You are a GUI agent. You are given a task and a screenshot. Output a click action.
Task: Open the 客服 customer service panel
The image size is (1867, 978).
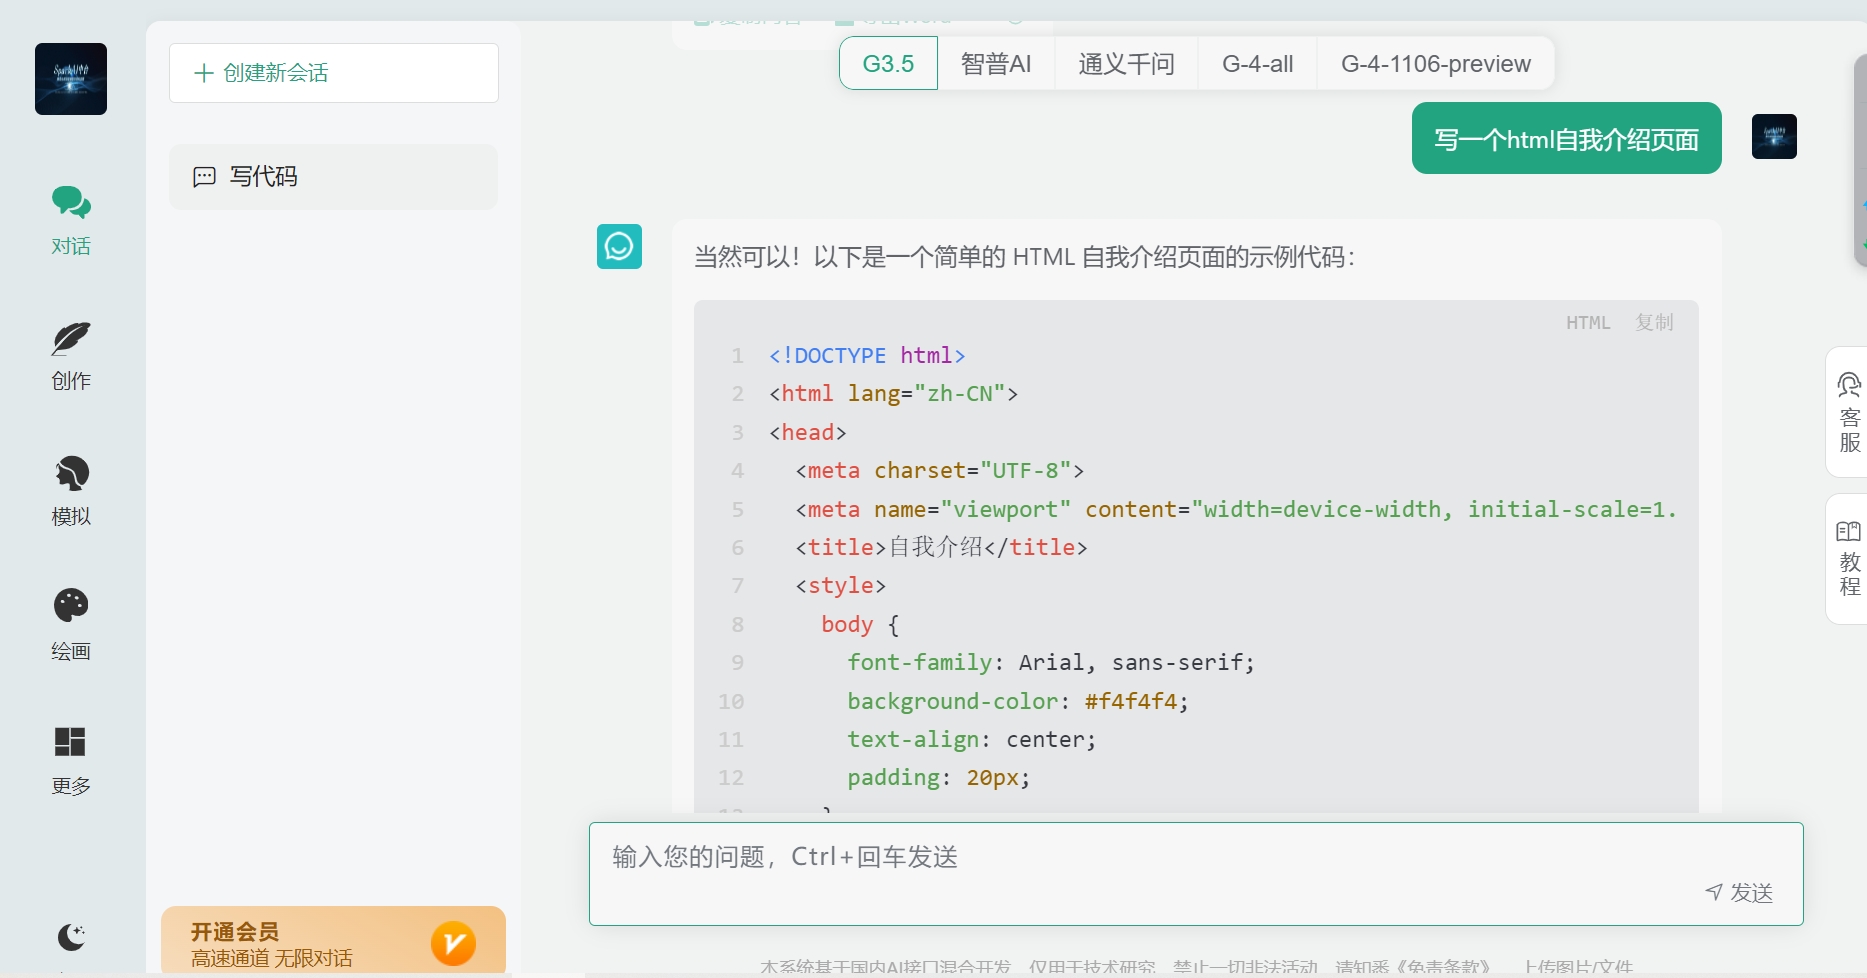[1849, 412]
